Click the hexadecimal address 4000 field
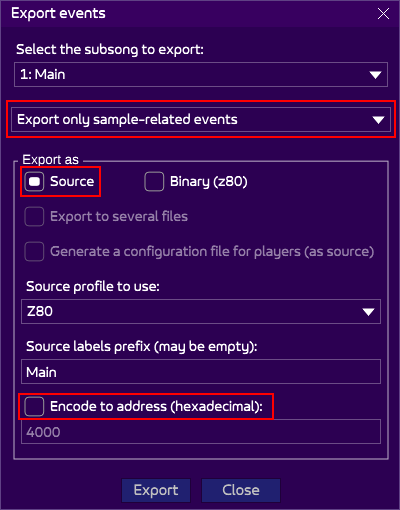The image size is (400, 510). tap(201, 432)
